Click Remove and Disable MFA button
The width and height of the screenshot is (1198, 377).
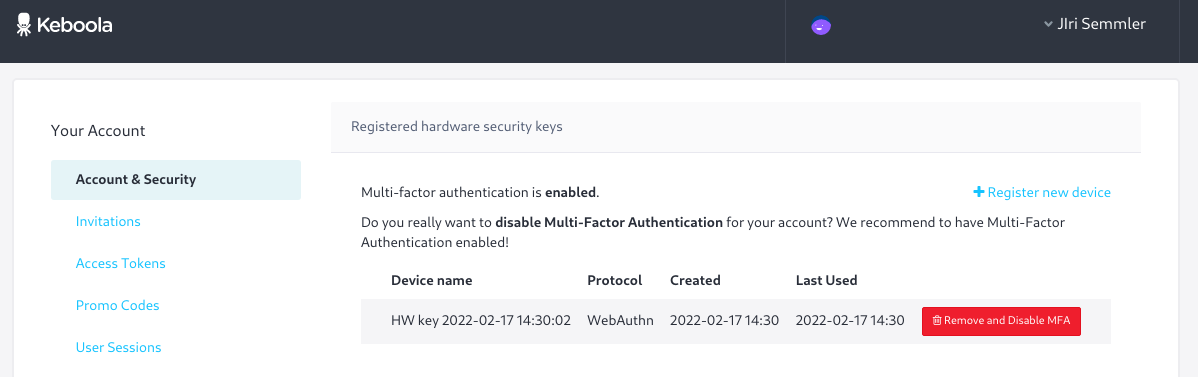pyautogui.click(x=1001, y=321)
